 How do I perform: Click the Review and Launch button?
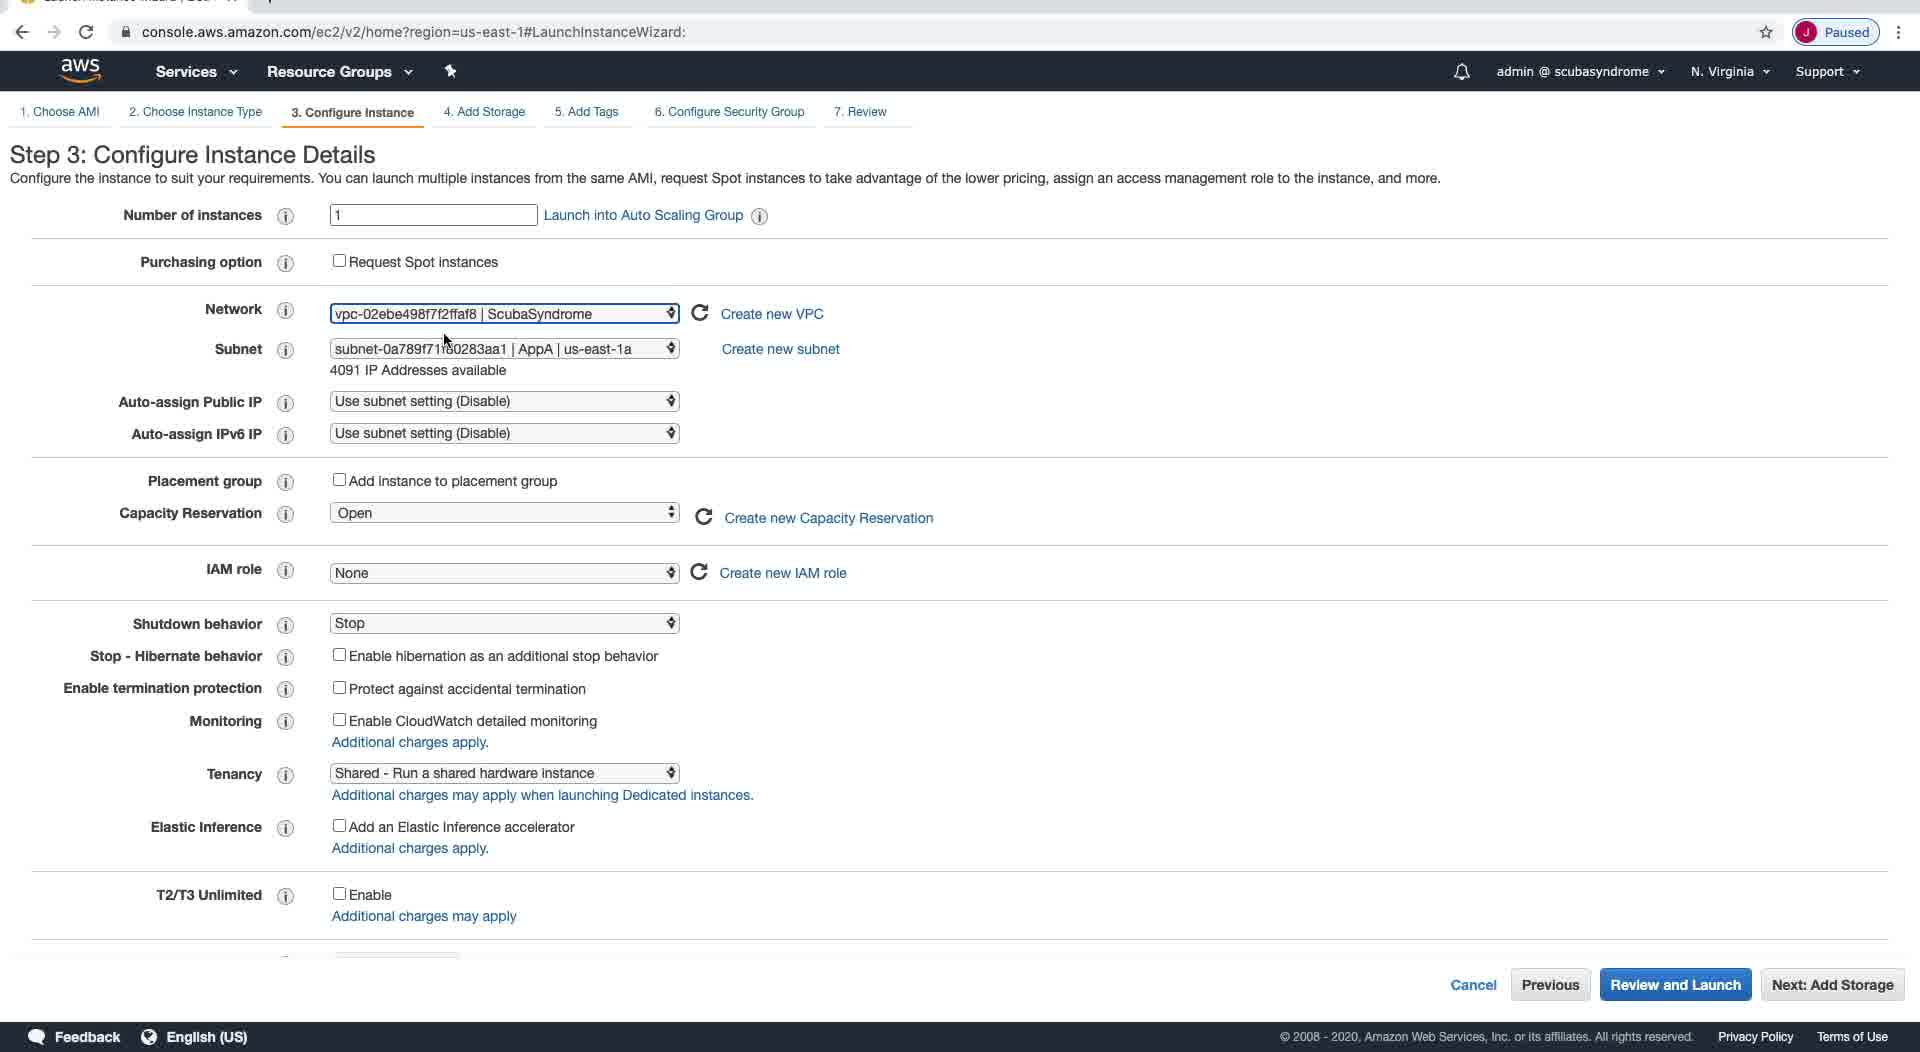(x=1675, y=985)
